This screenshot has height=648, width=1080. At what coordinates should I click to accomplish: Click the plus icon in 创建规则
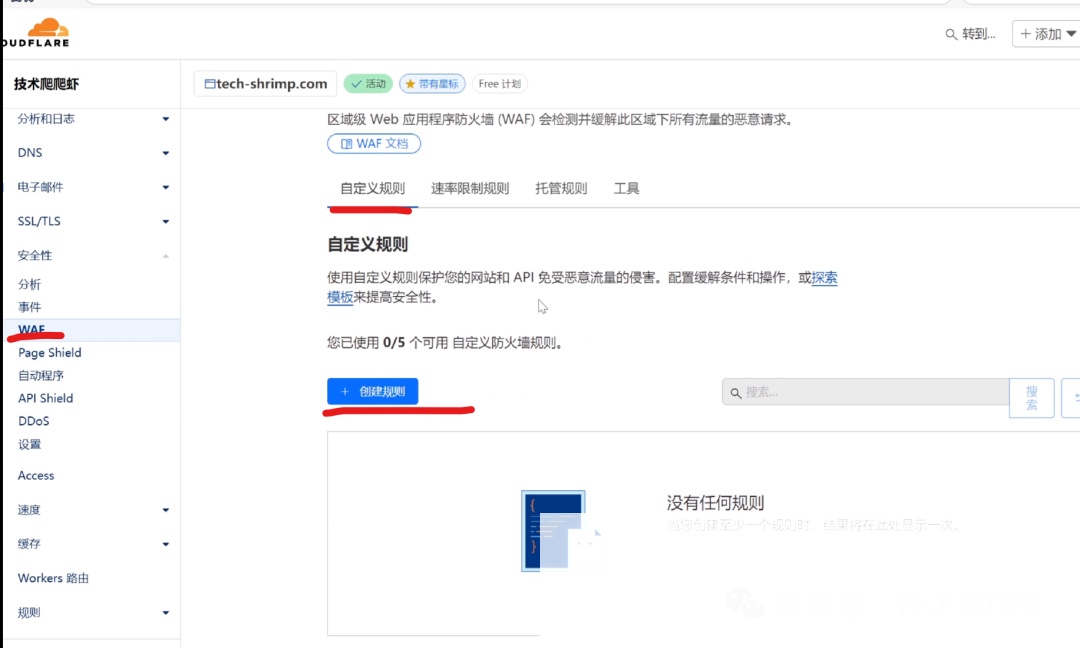[345, 391]
